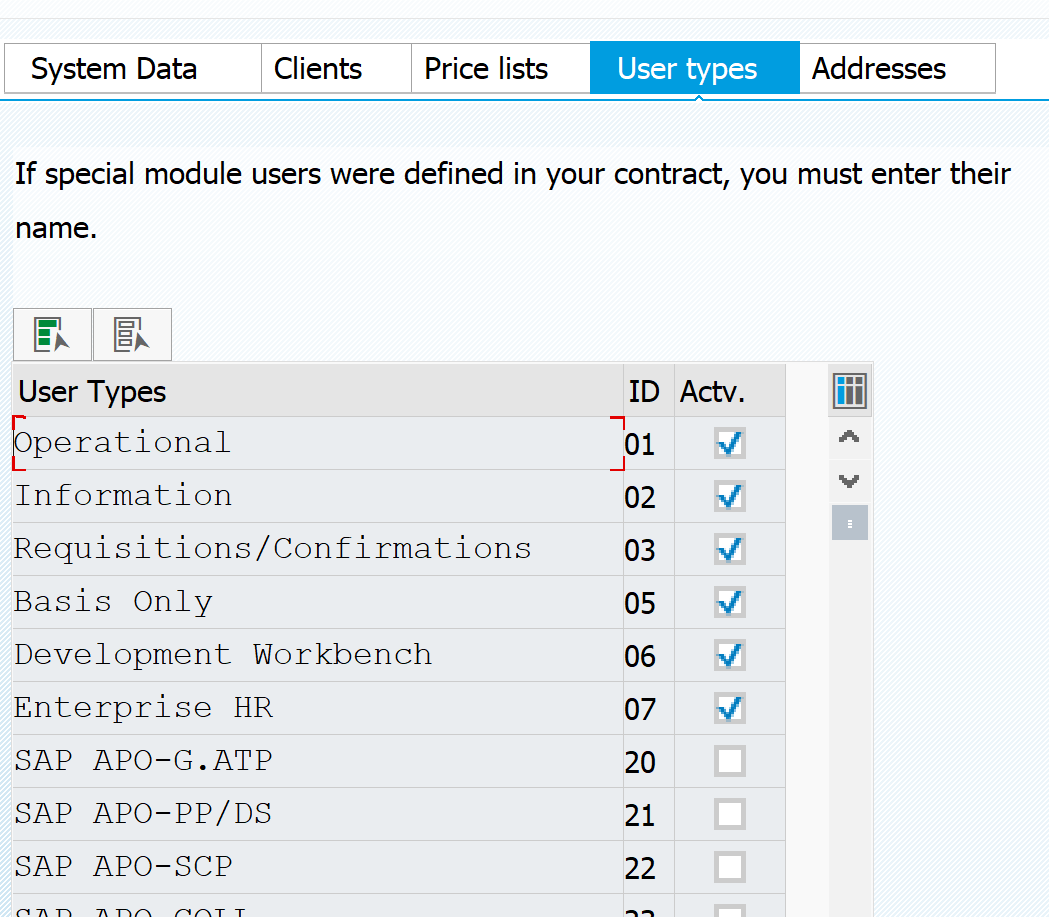The width and height of the screenshot is (1049, 917).
Task: Activate the SAP APO-PP/DS checkbox
Action: pos(729,814)
